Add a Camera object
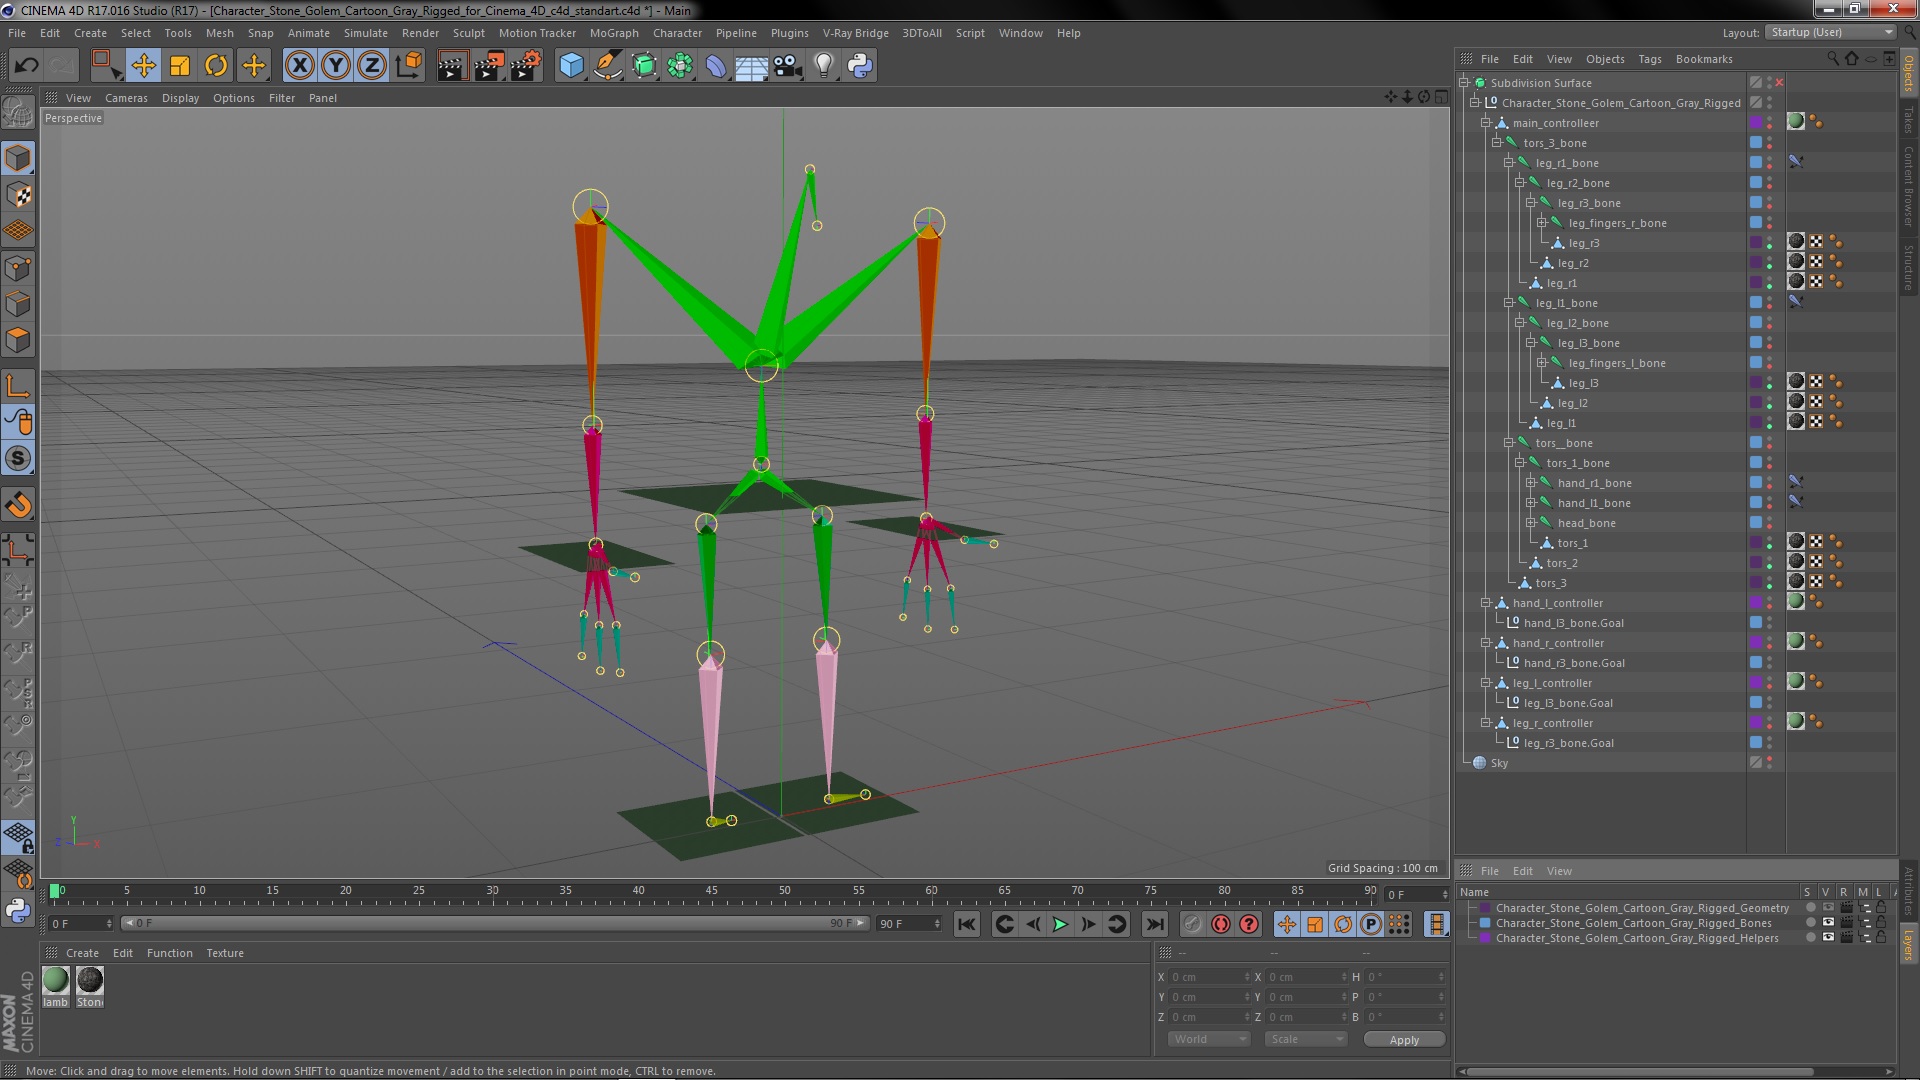1920x1080 pixels. [x=788, y=66]
